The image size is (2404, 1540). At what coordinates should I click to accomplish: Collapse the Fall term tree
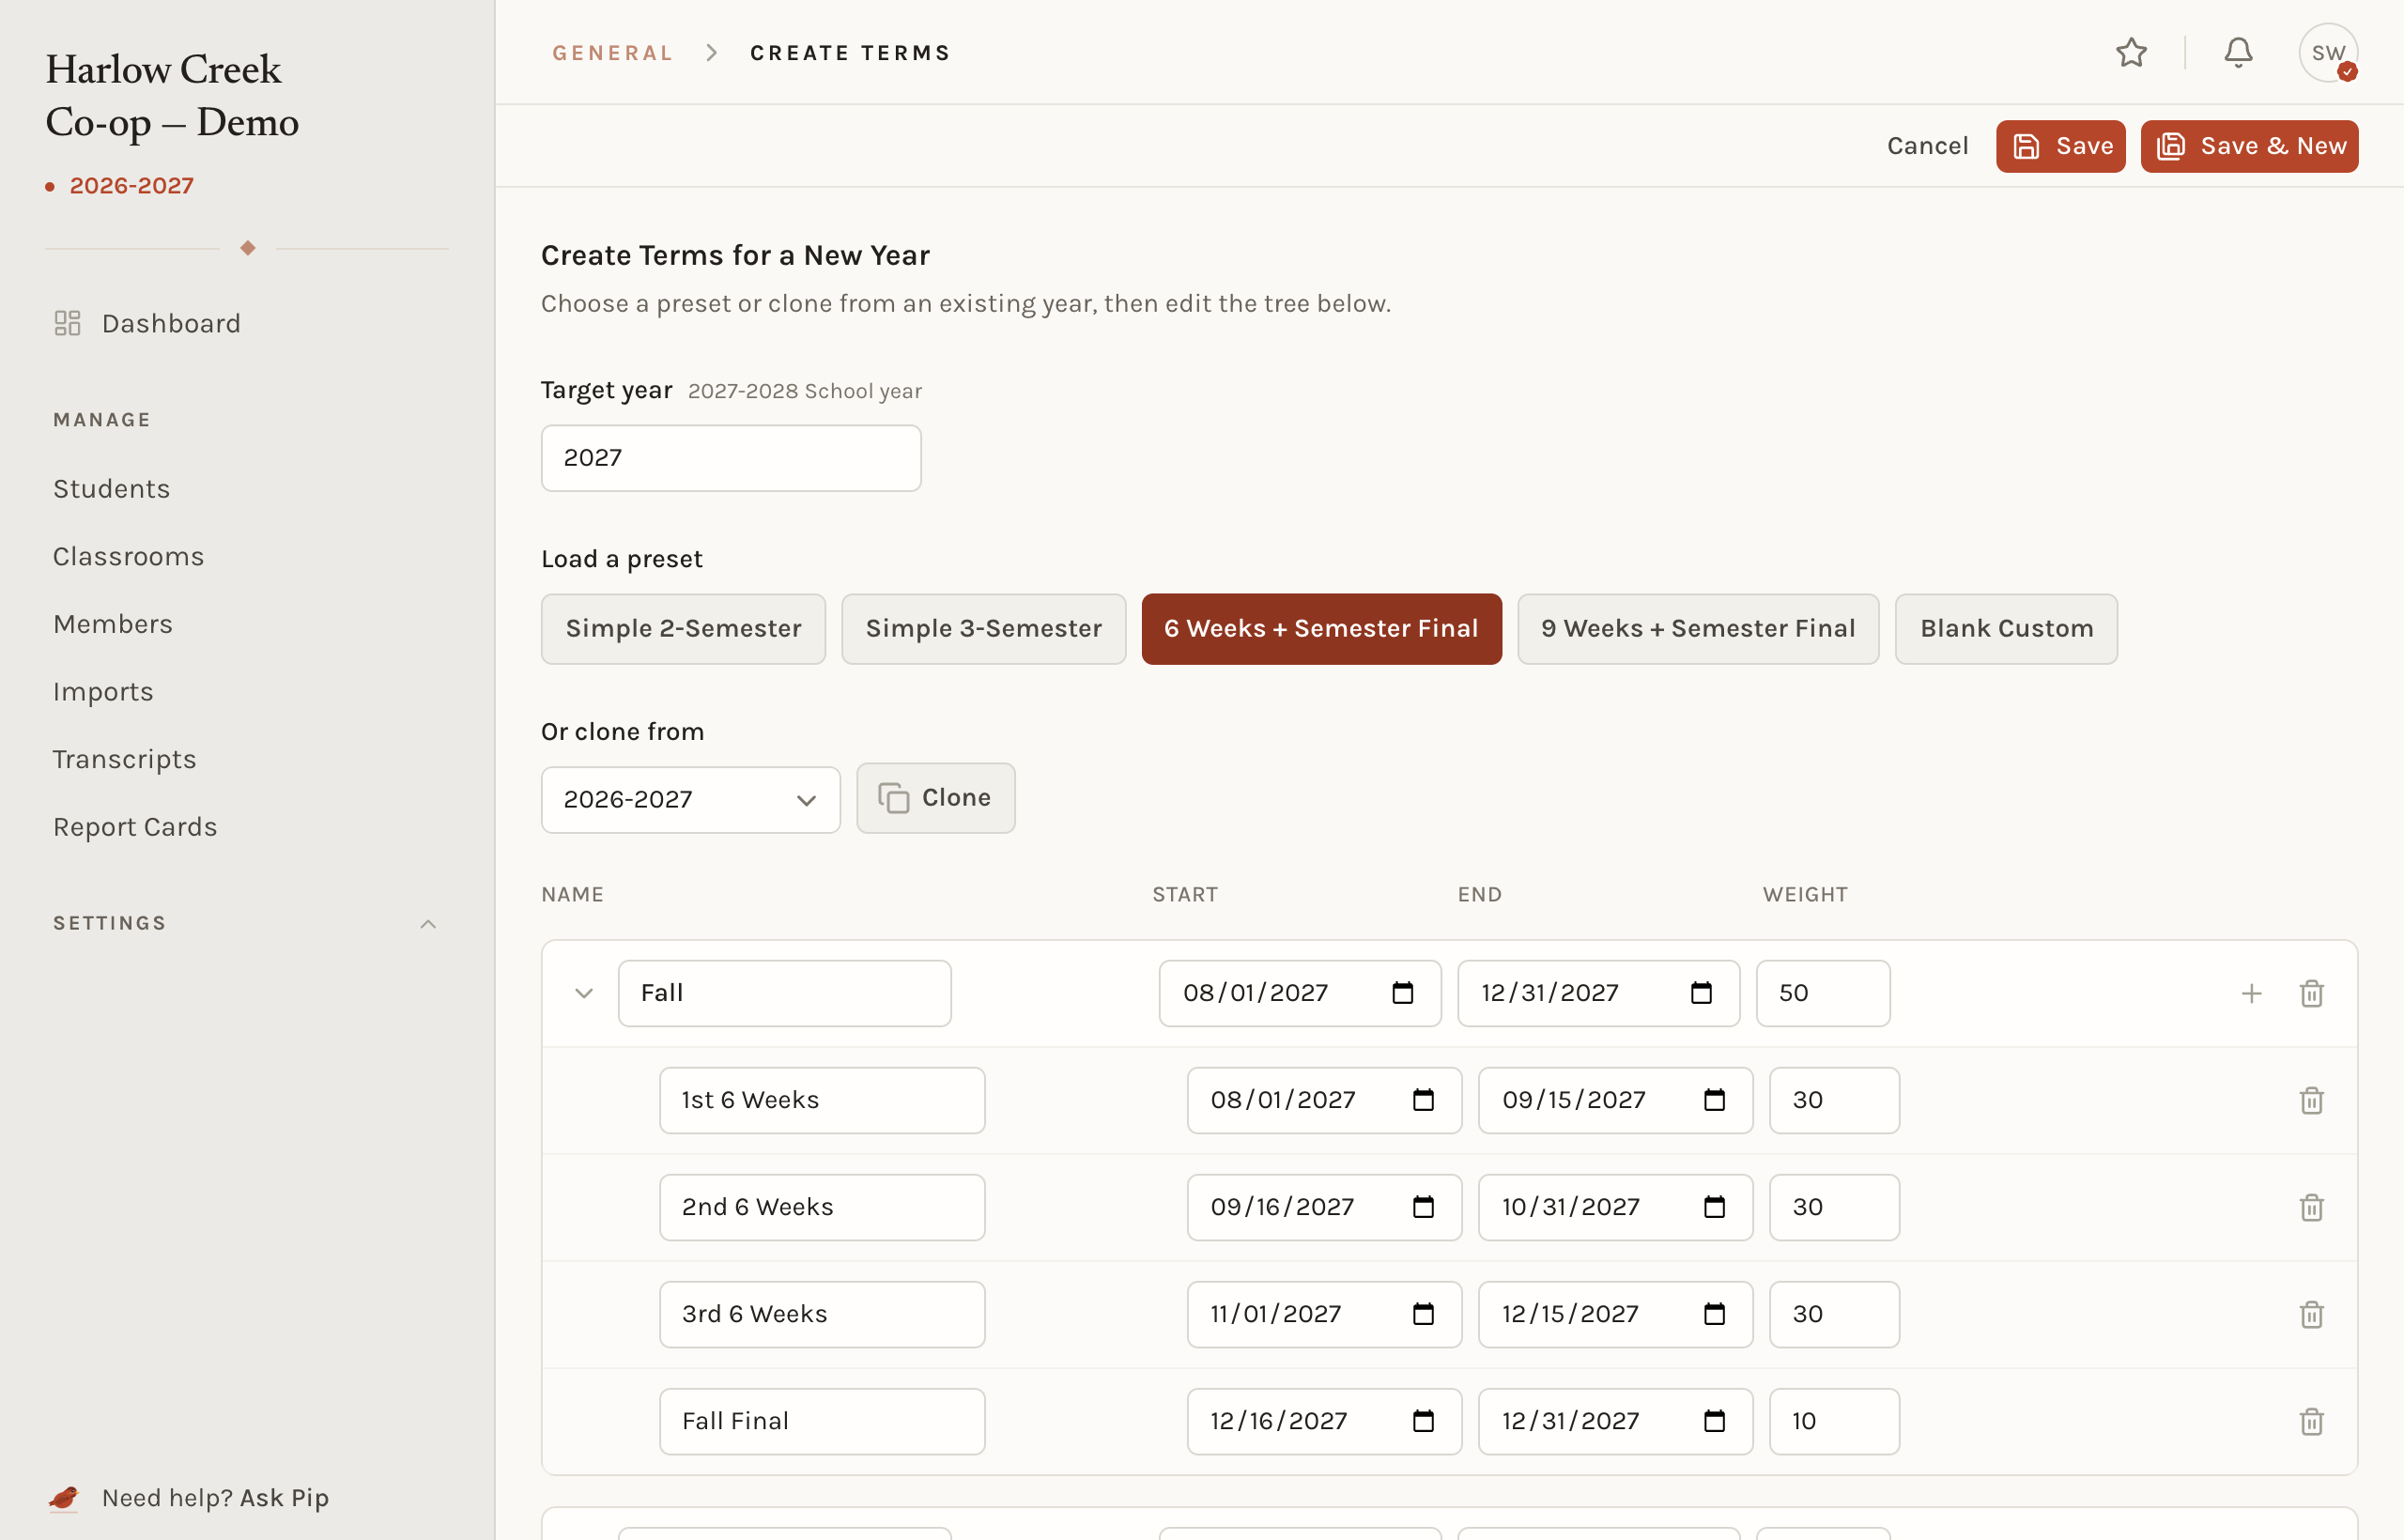[584, 993]
